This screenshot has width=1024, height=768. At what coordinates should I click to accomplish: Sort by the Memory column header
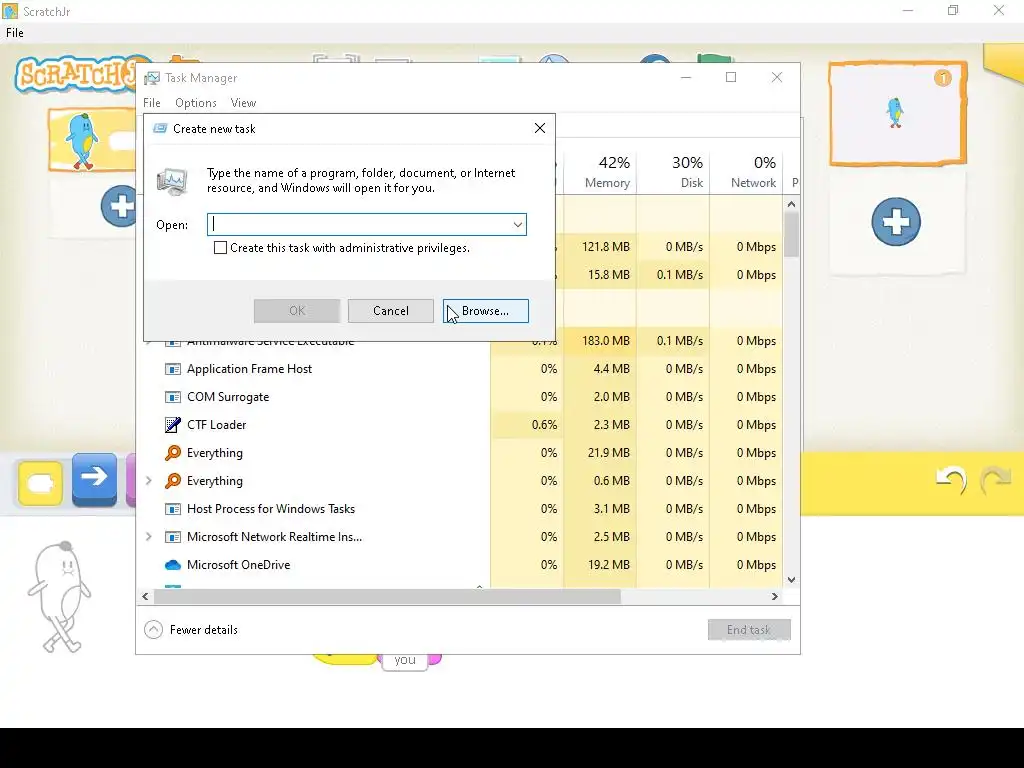pyautogui.click(x=600, y=172)
